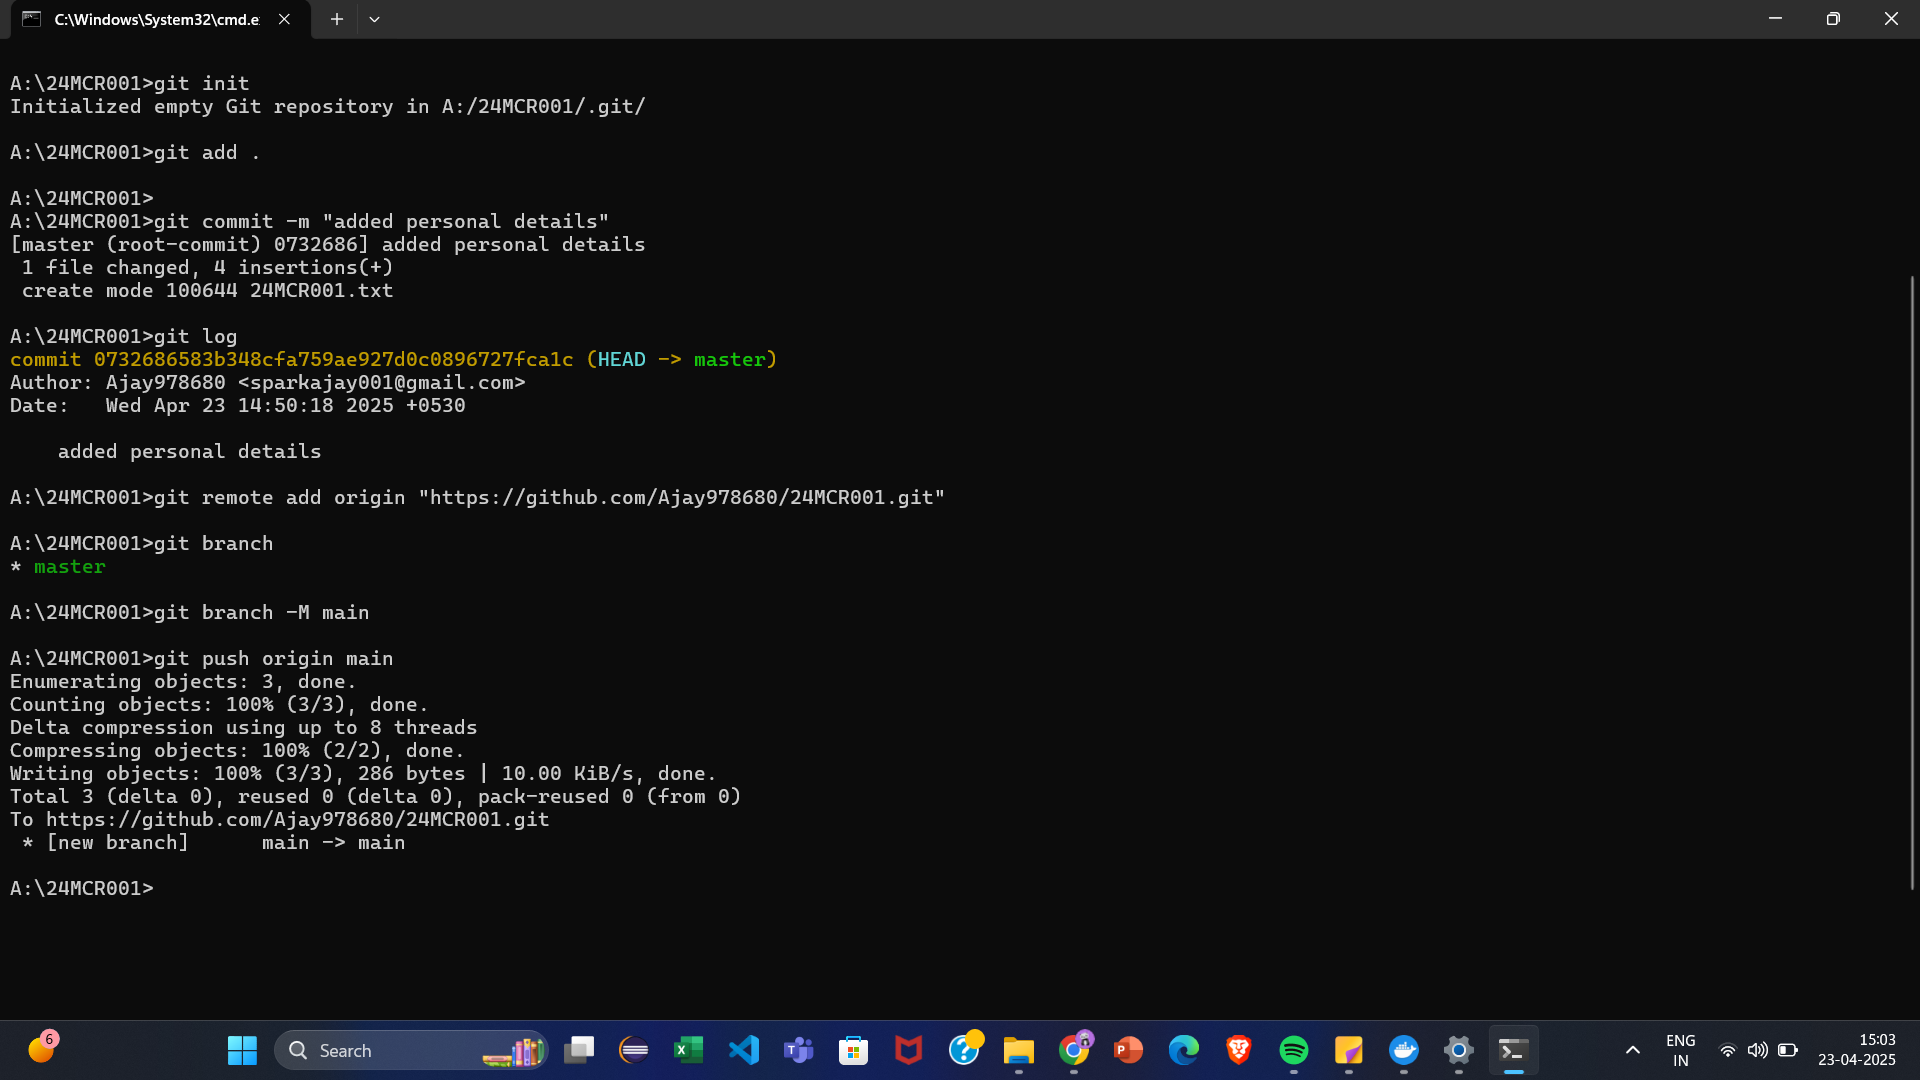Click the 'Date: Wed Apr 23 14:50:18 2025' line
Viewport: 1920px width, 1080px height.
click(x=238, y=405)
